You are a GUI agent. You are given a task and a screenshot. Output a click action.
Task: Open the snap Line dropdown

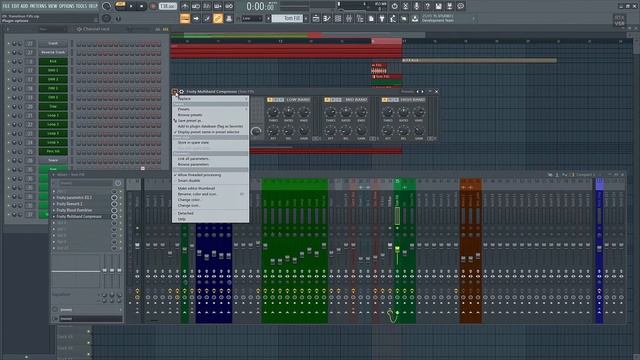[x=251, y=18]
